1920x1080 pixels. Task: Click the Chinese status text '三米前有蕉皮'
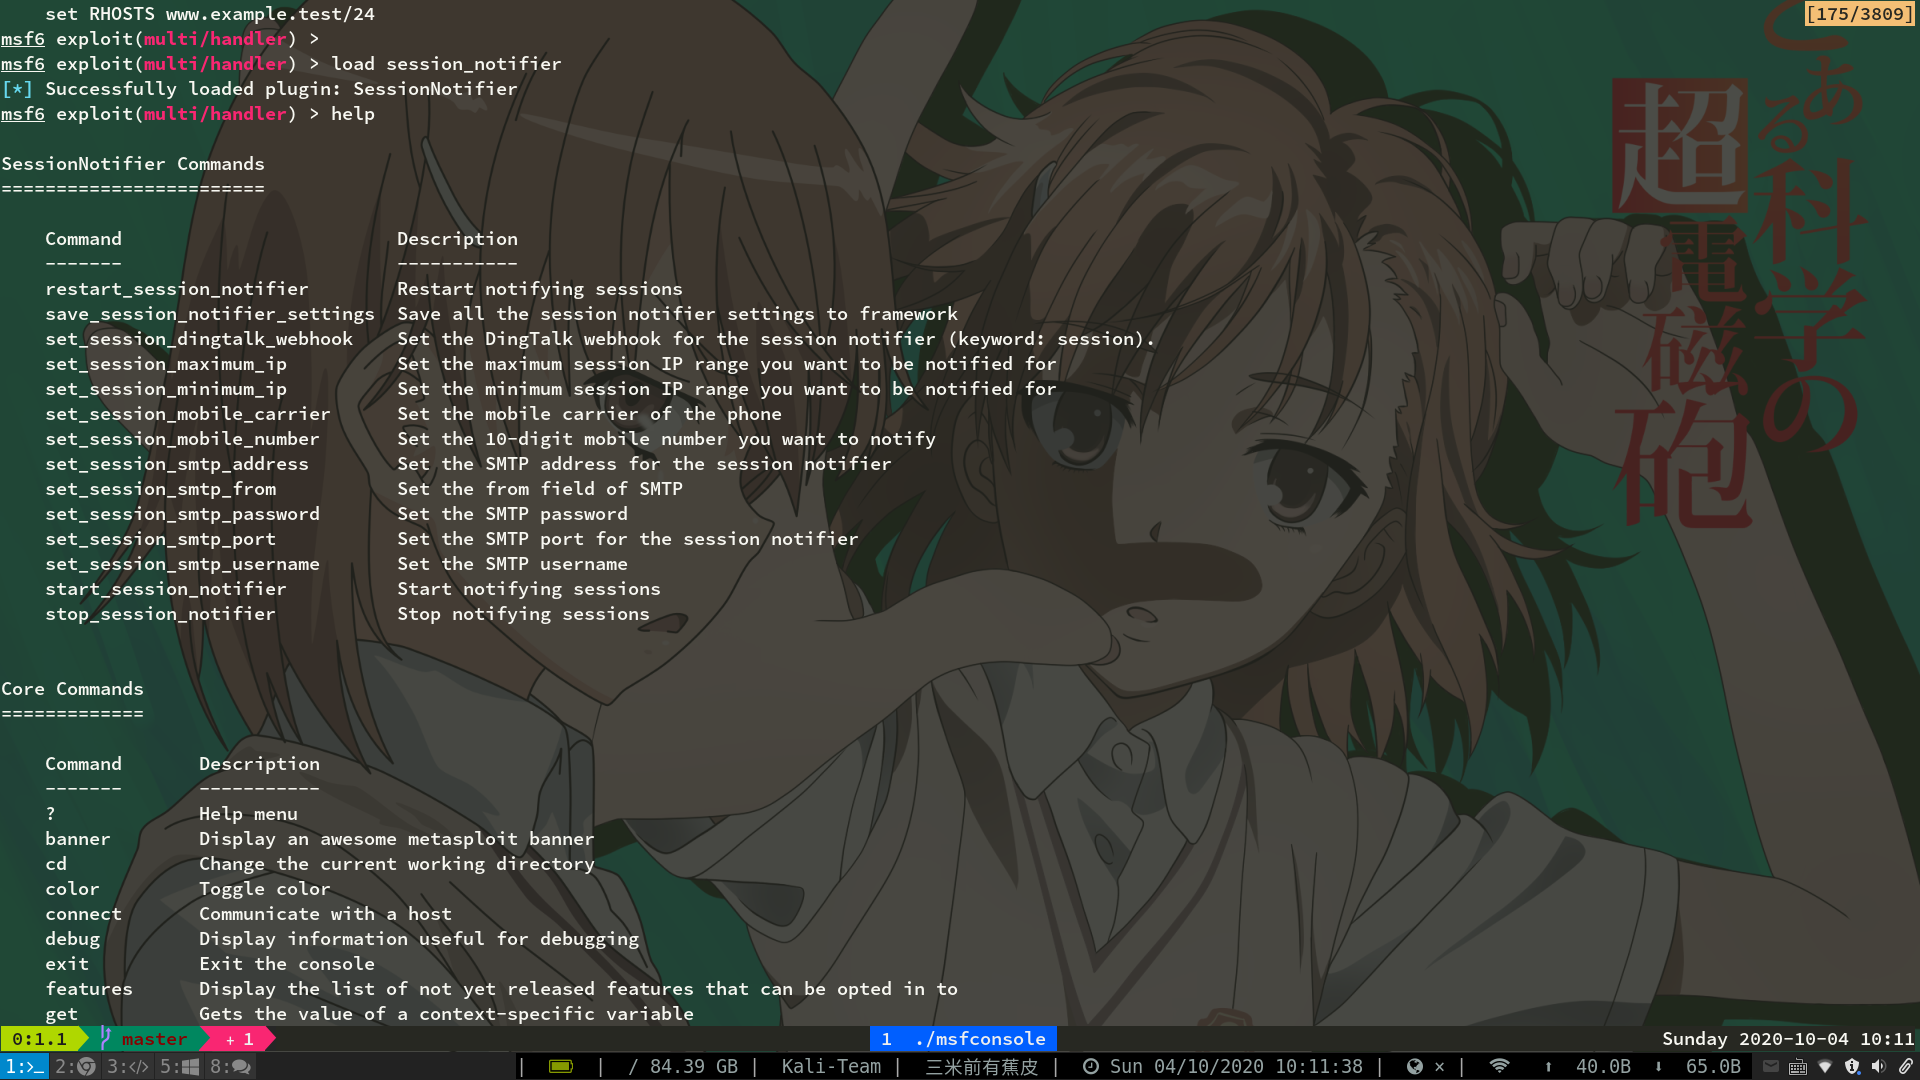tap(982, 1067)
